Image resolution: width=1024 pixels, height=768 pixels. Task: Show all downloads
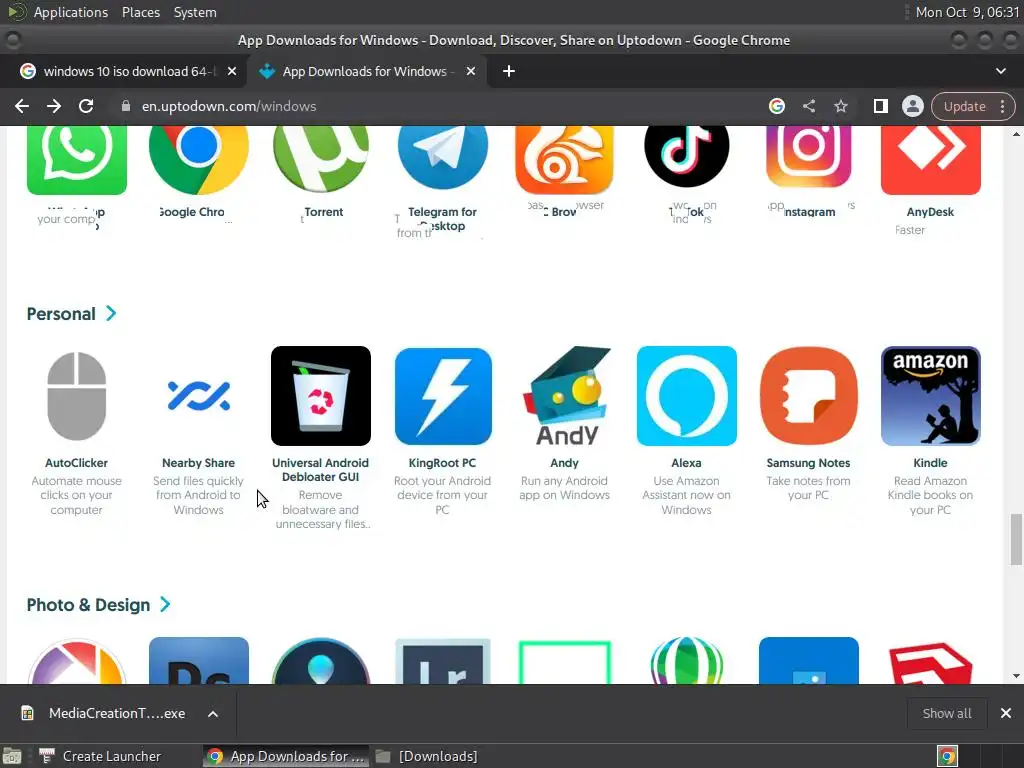point(947,714)
